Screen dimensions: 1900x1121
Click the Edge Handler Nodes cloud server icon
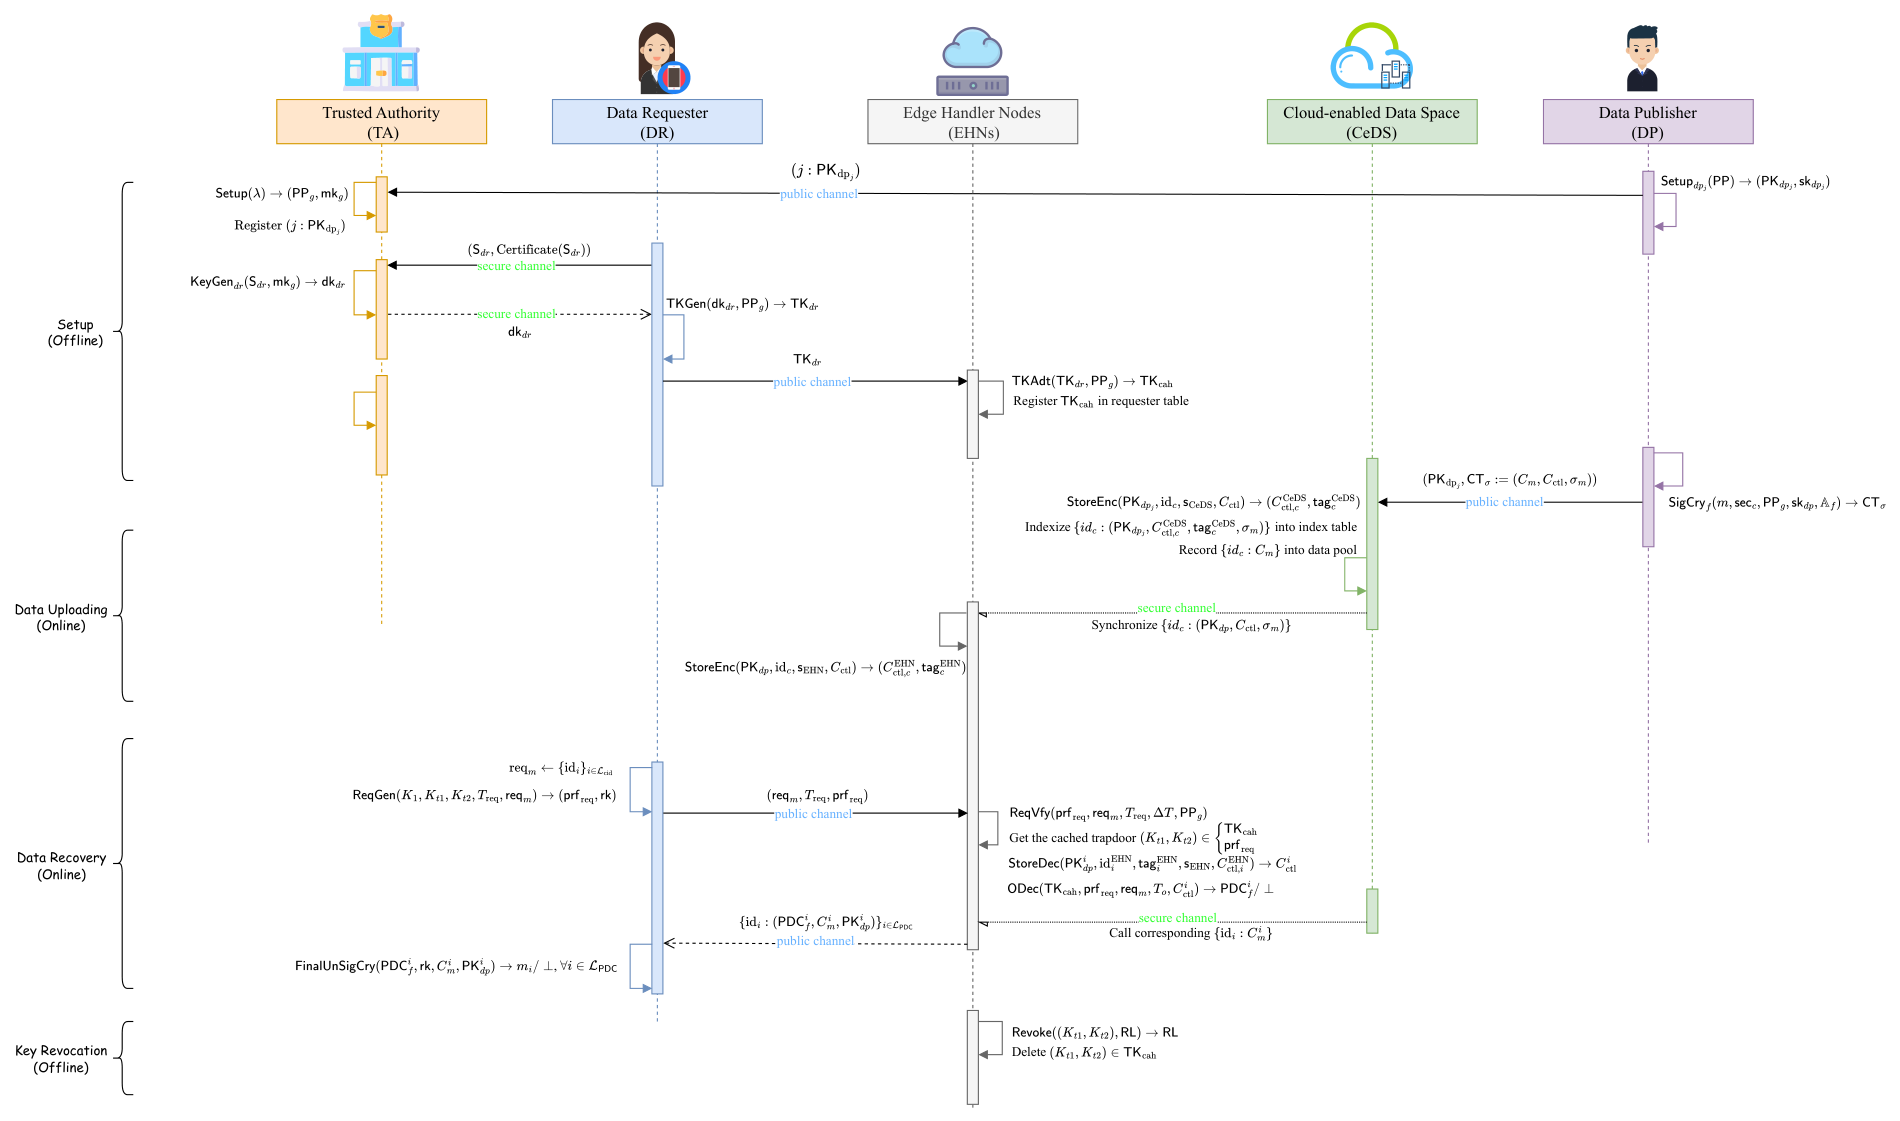click(972, 62)
